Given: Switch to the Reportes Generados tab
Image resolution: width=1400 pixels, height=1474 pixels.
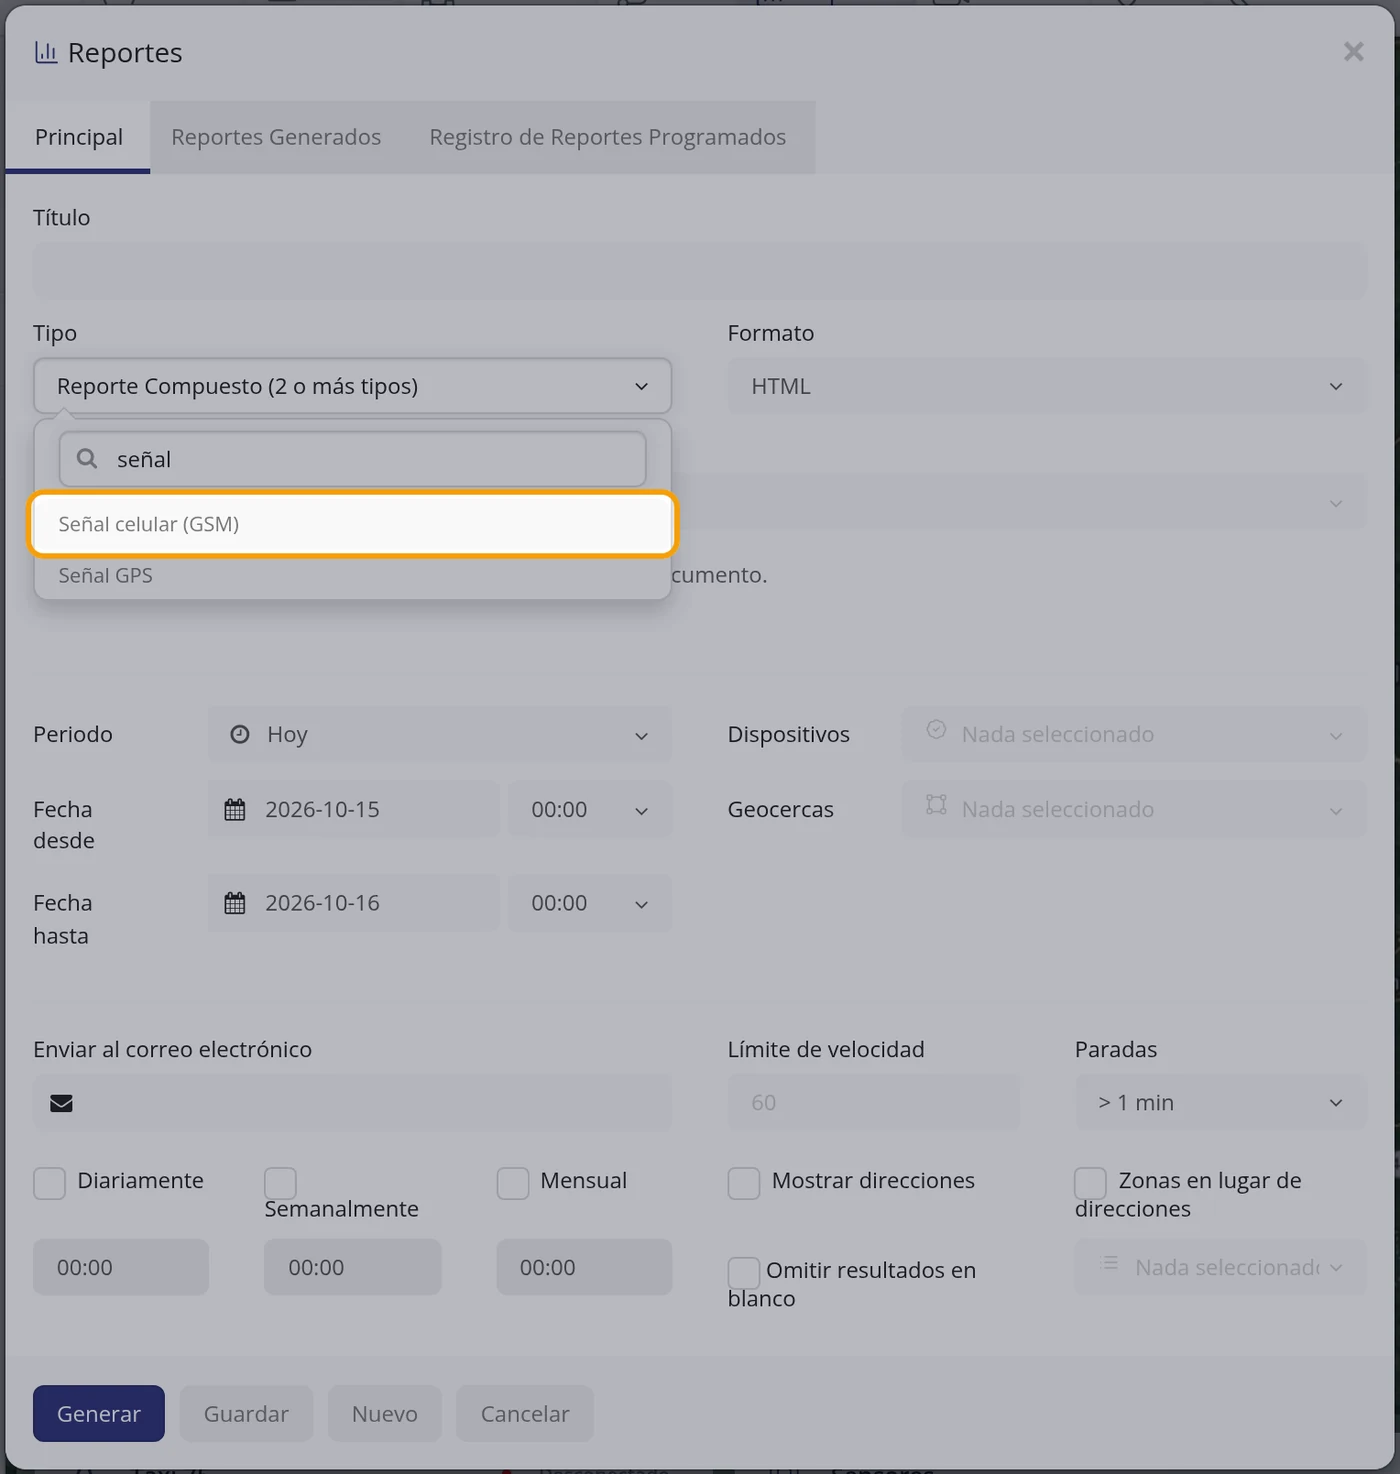Looking at the screenshot, I should click(276, 137).
